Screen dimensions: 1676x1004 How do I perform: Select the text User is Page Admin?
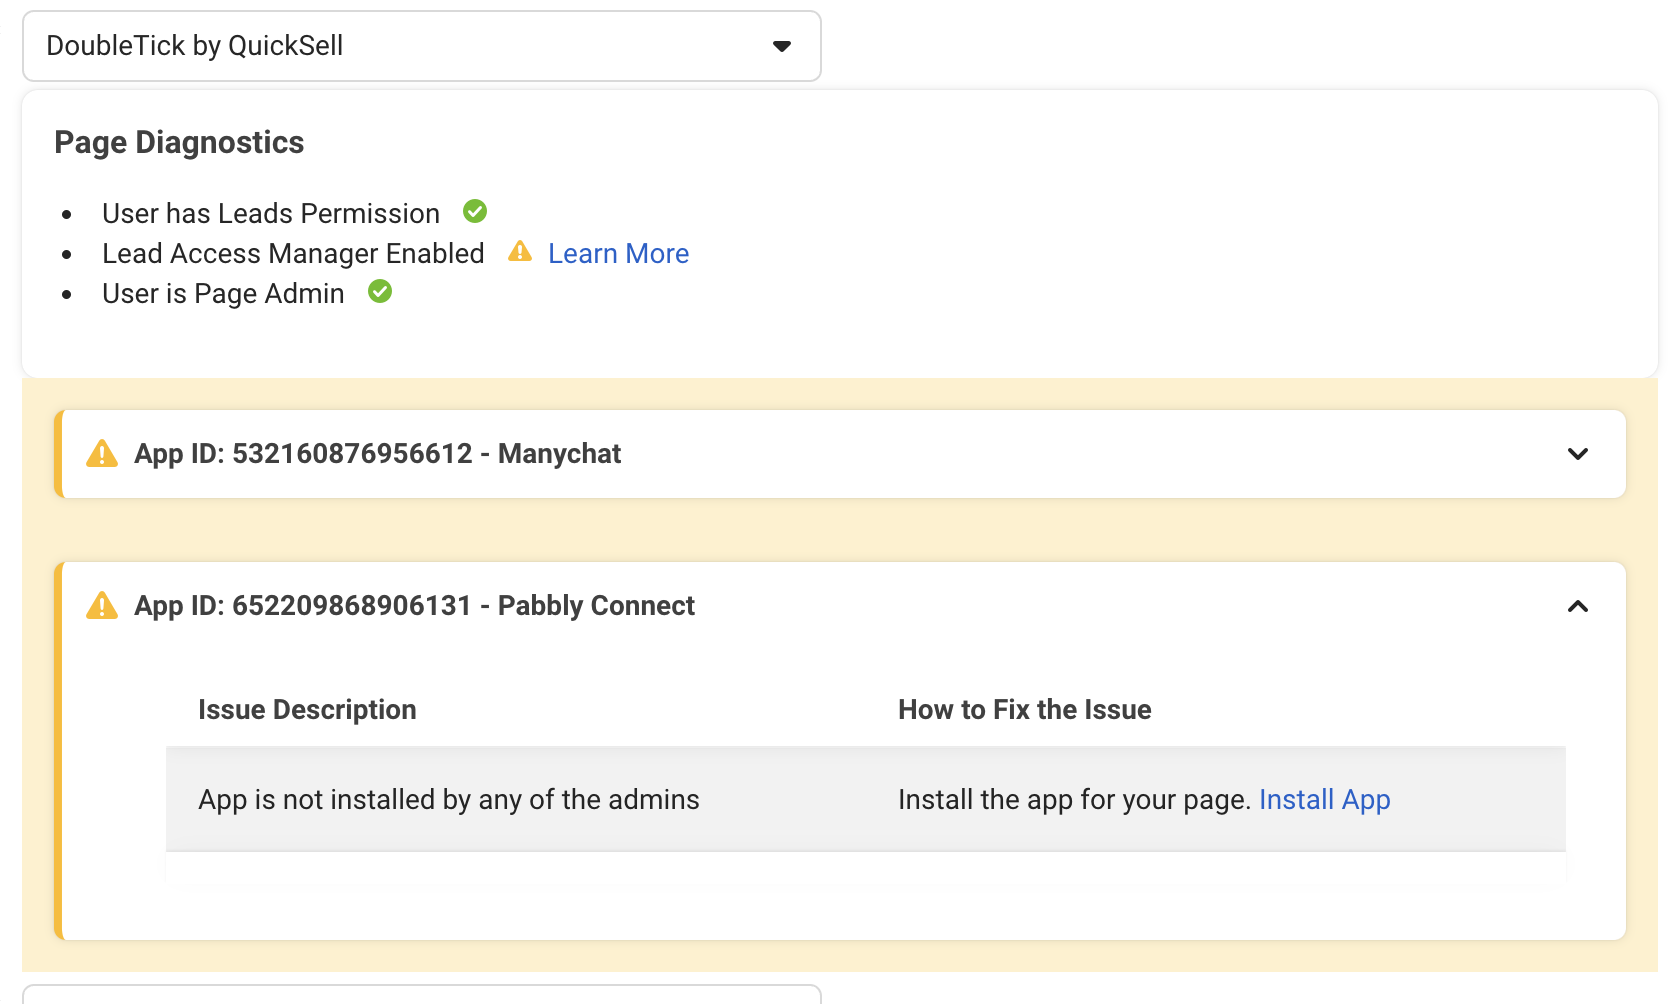click(223, 294)
